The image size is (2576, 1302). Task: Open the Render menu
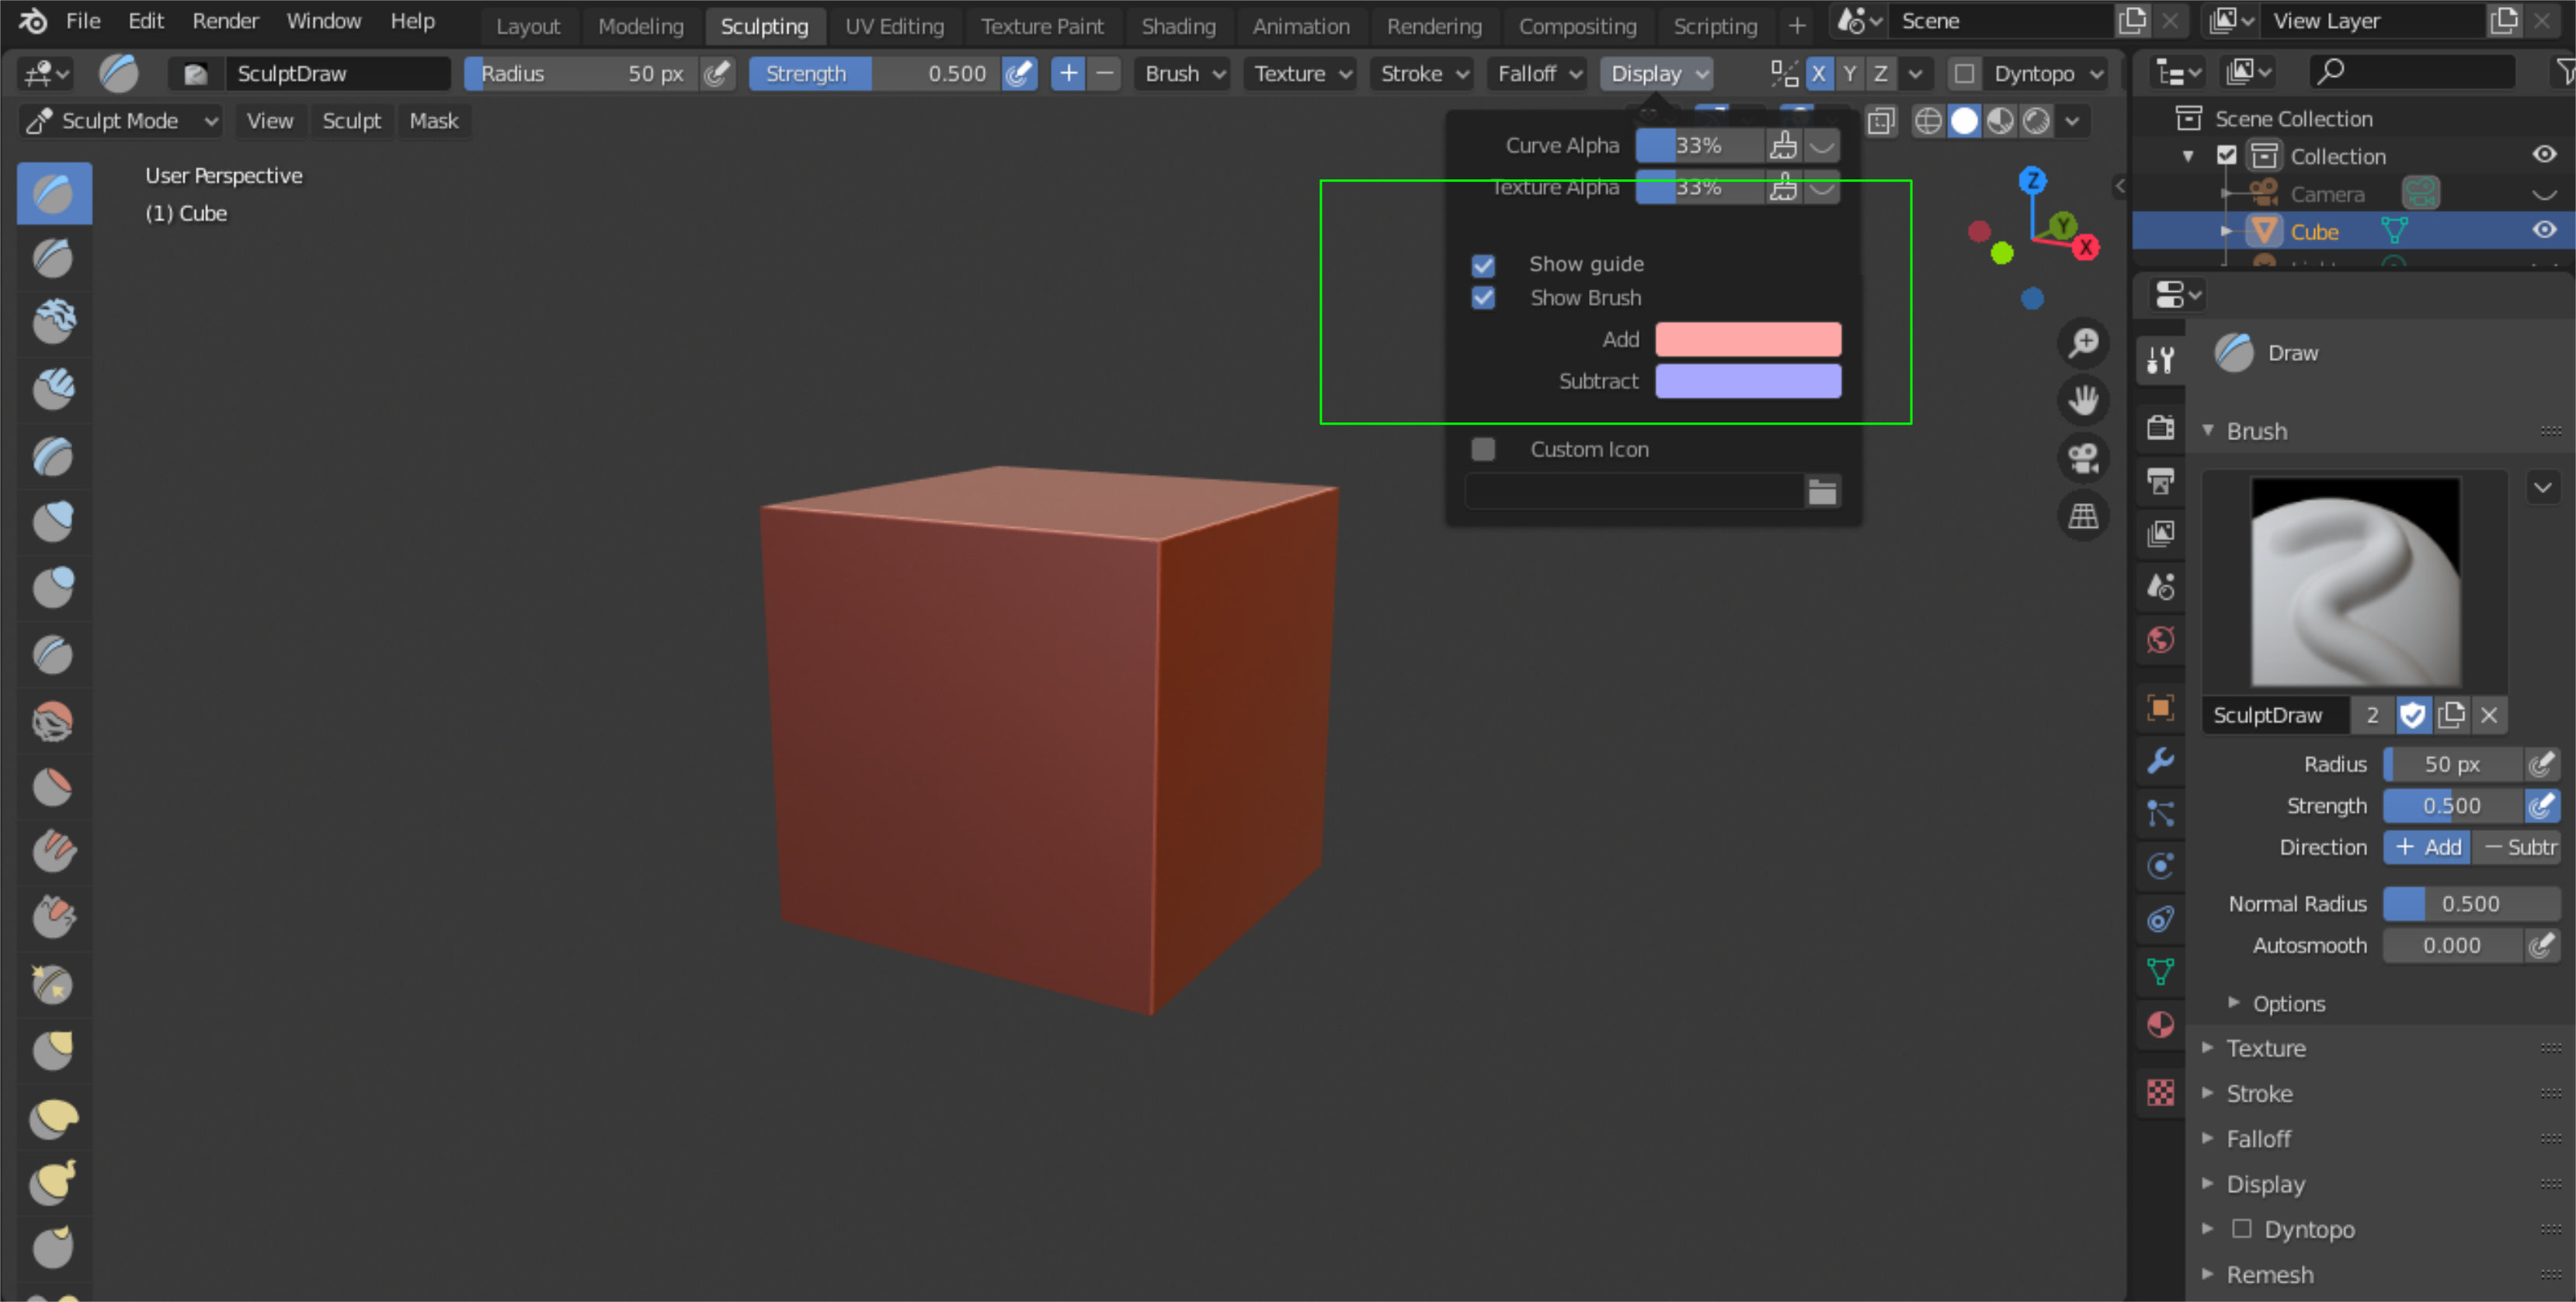tap(225, 21)
